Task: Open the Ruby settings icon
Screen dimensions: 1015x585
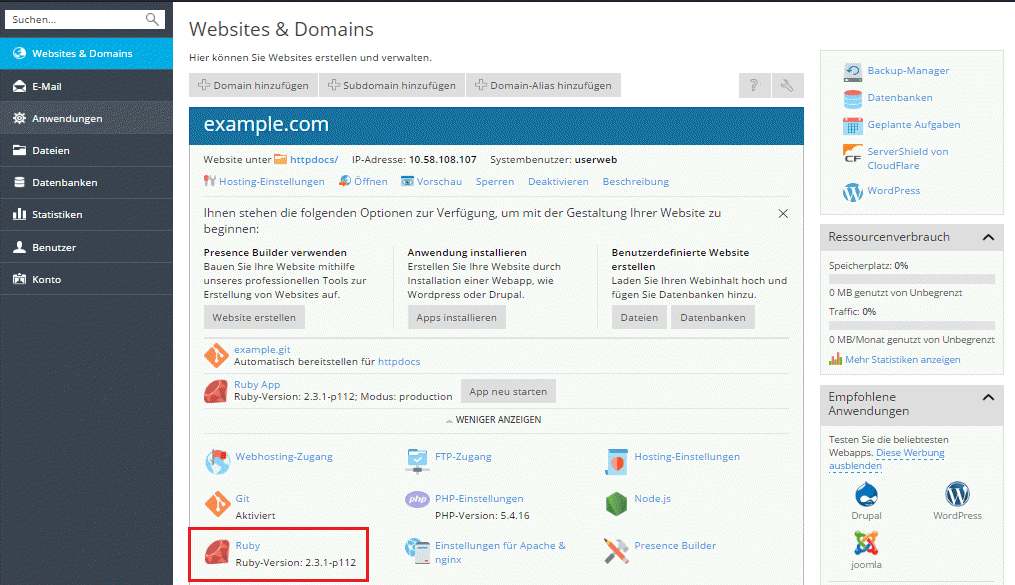Action: pos(217,553)
